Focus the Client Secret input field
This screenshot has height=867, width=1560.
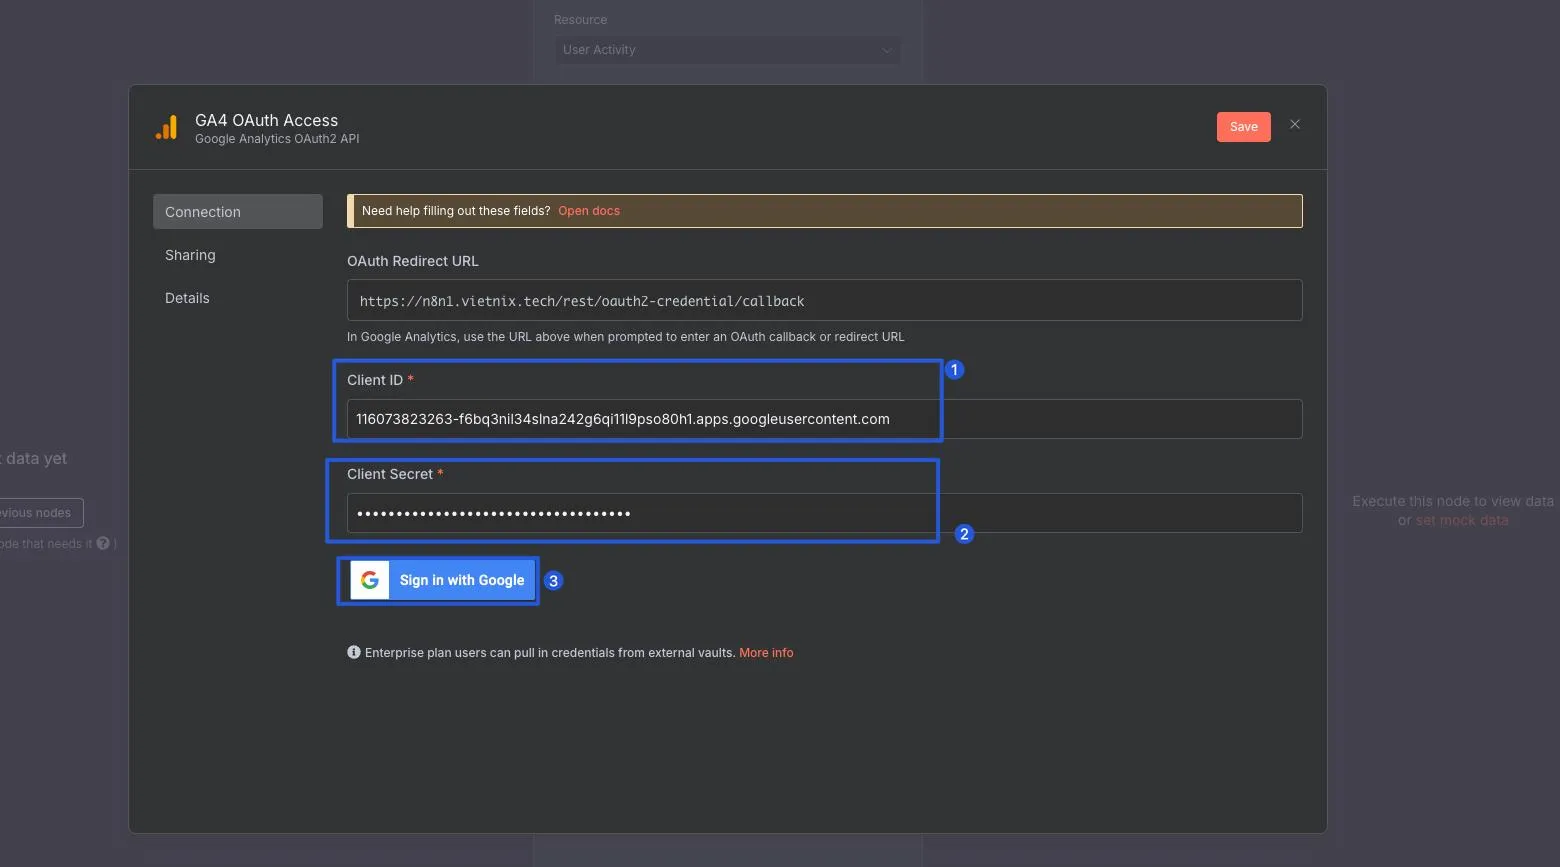click(824, 513)
